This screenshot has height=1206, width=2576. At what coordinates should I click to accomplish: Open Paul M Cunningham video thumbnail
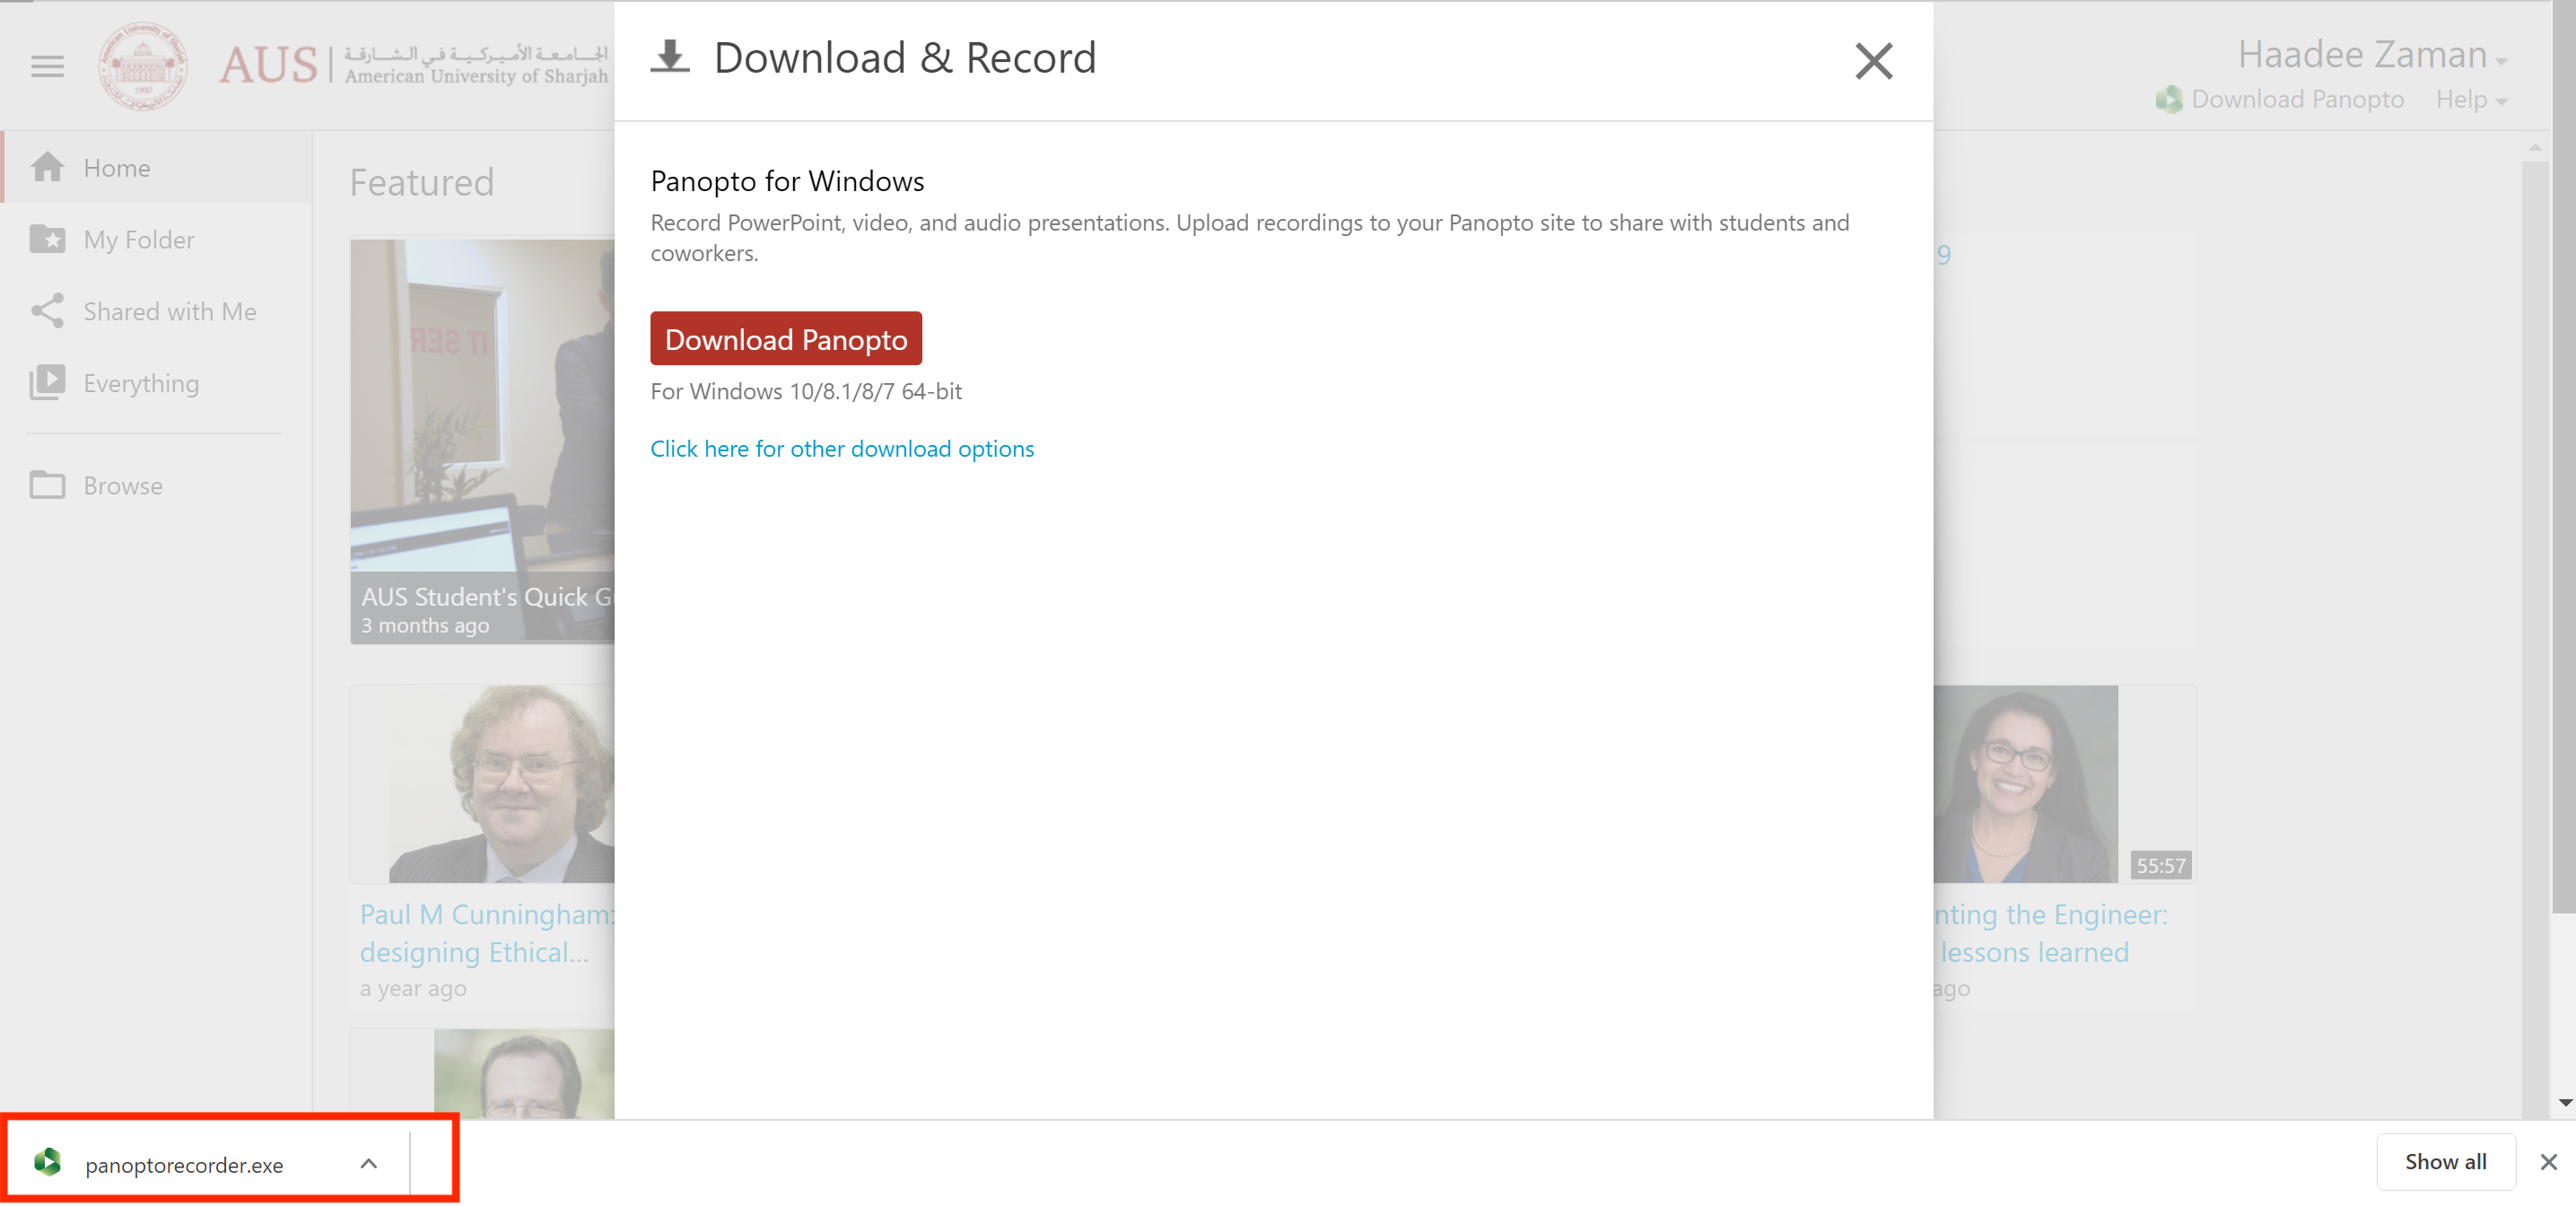click(482, 783)
